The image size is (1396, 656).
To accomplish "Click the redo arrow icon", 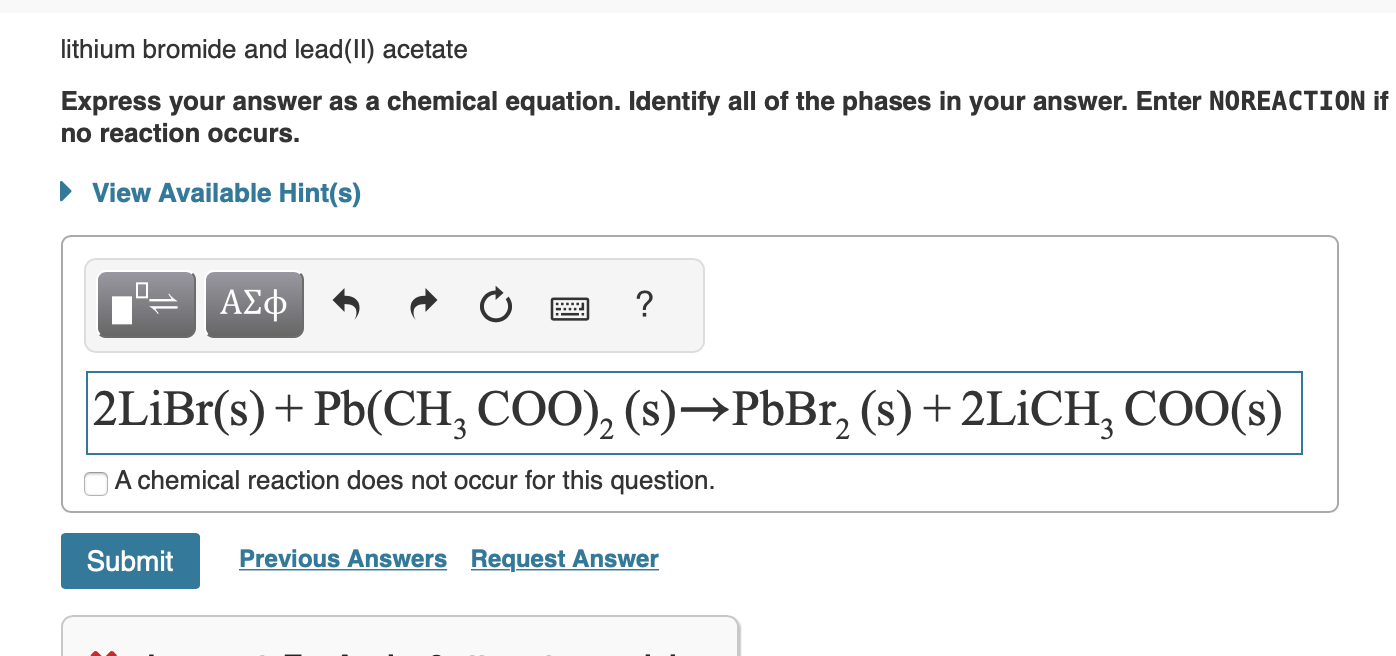I will pos(423,304).
